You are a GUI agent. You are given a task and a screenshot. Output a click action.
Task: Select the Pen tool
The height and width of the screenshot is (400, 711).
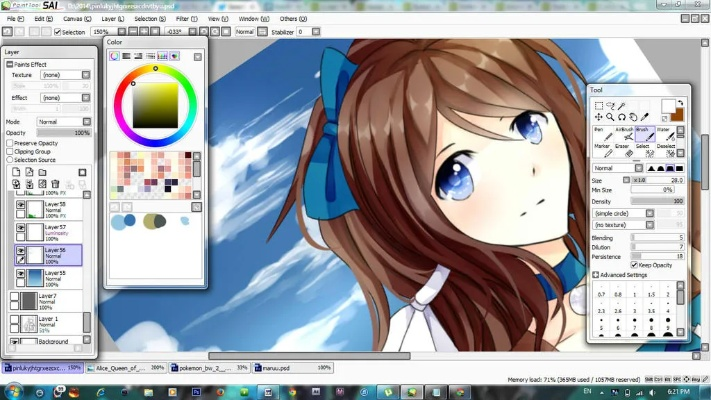click(602, 135)
